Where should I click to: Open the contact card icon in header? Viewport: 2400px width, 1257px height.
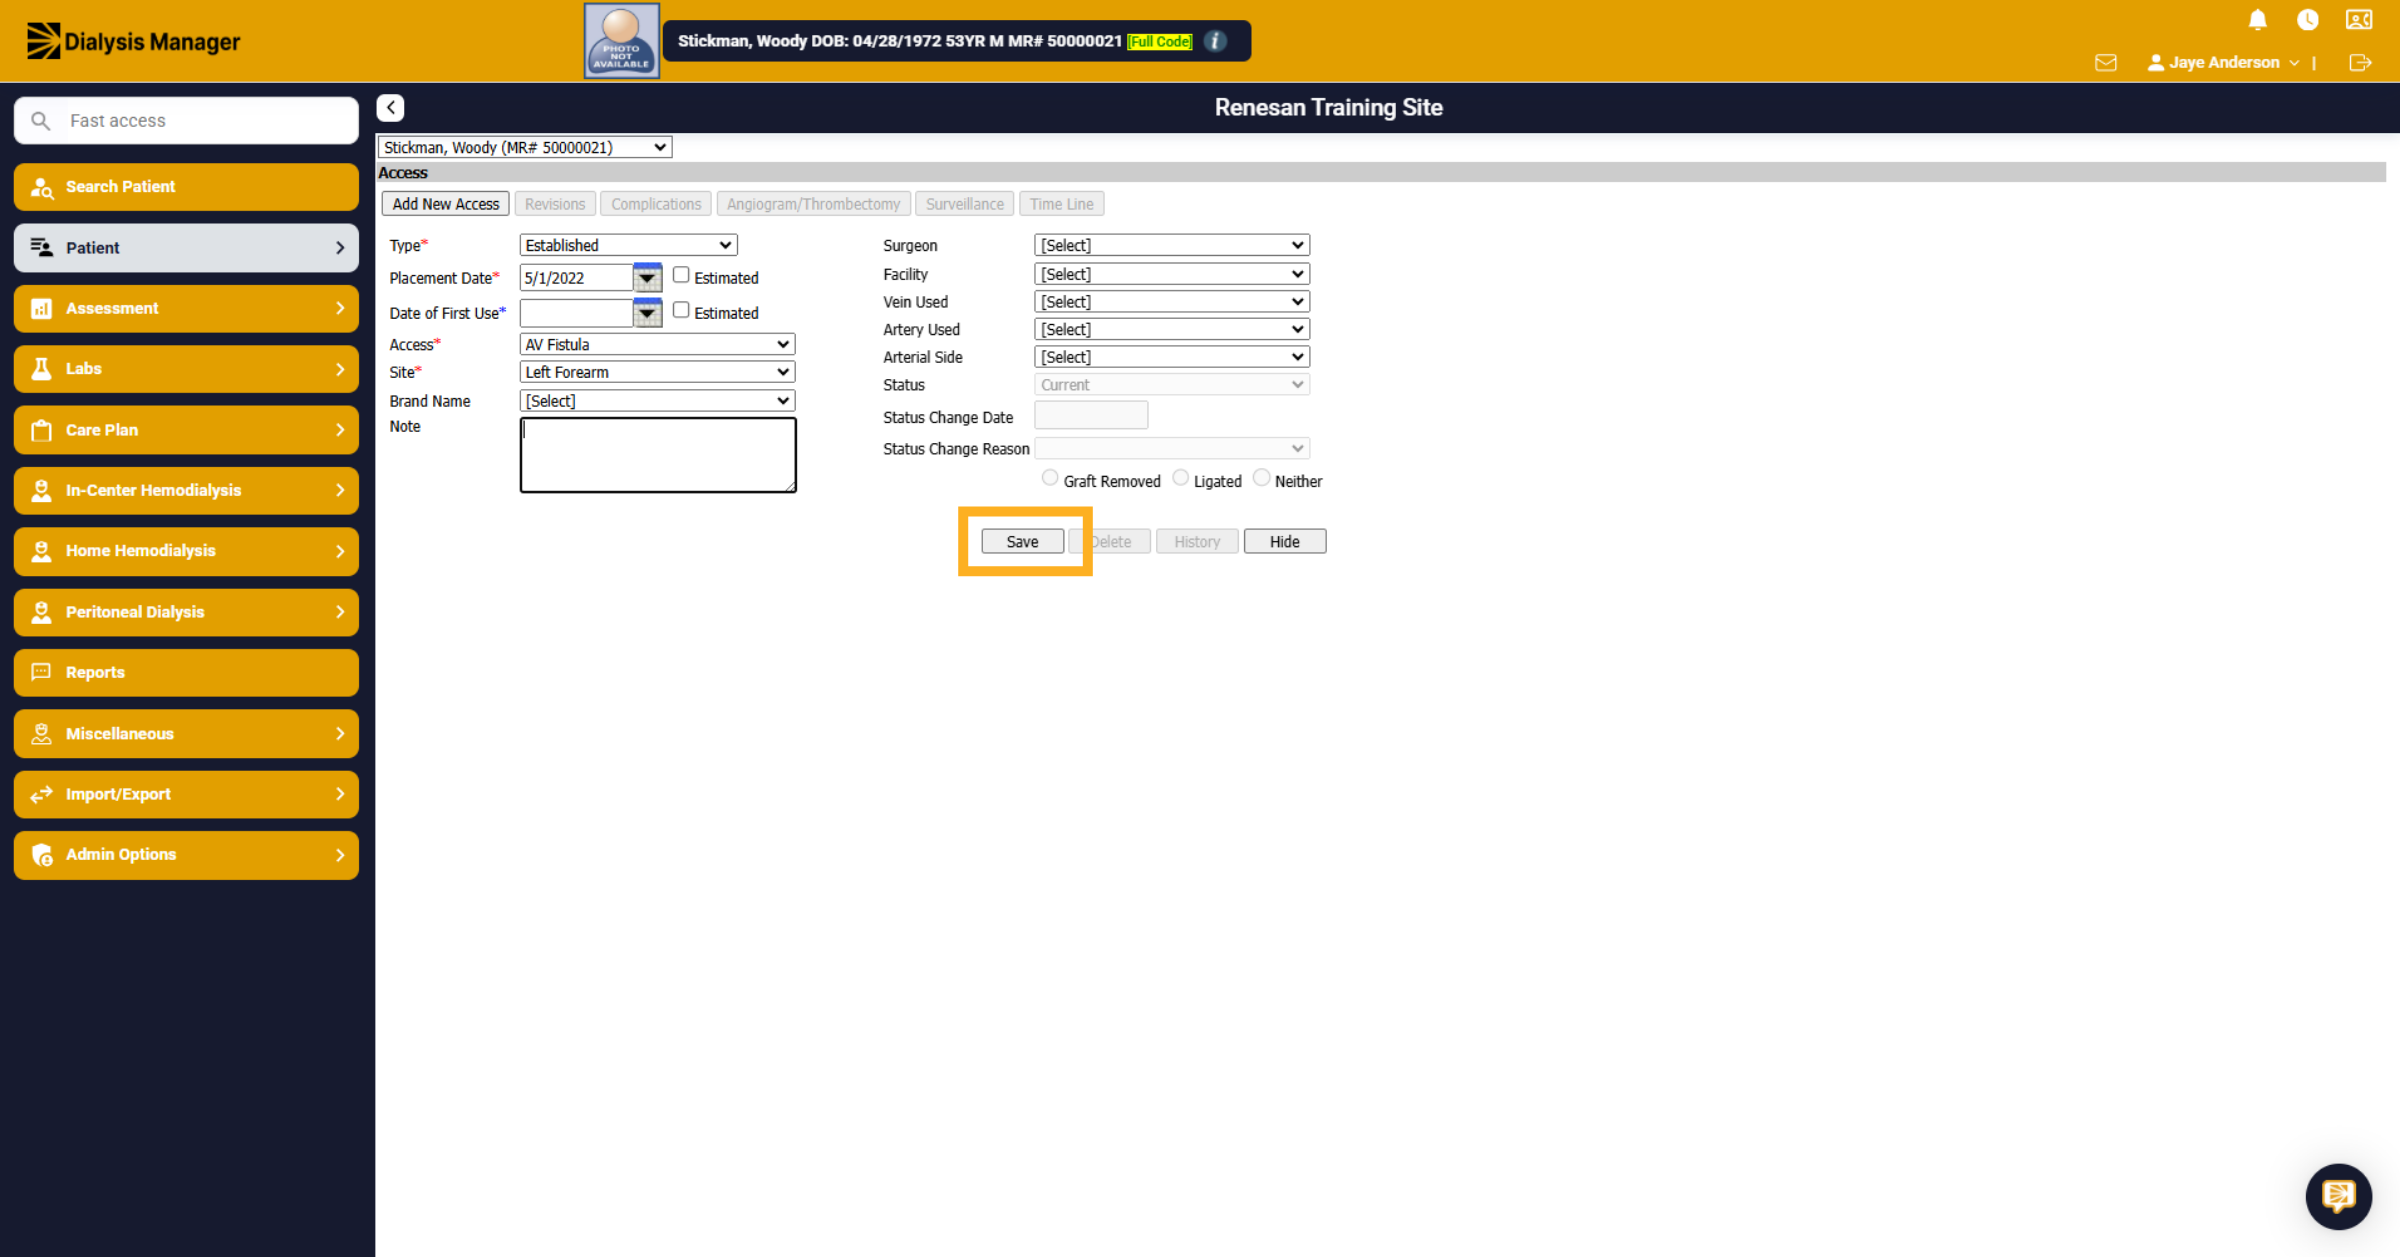click(x=2359, y=20)
